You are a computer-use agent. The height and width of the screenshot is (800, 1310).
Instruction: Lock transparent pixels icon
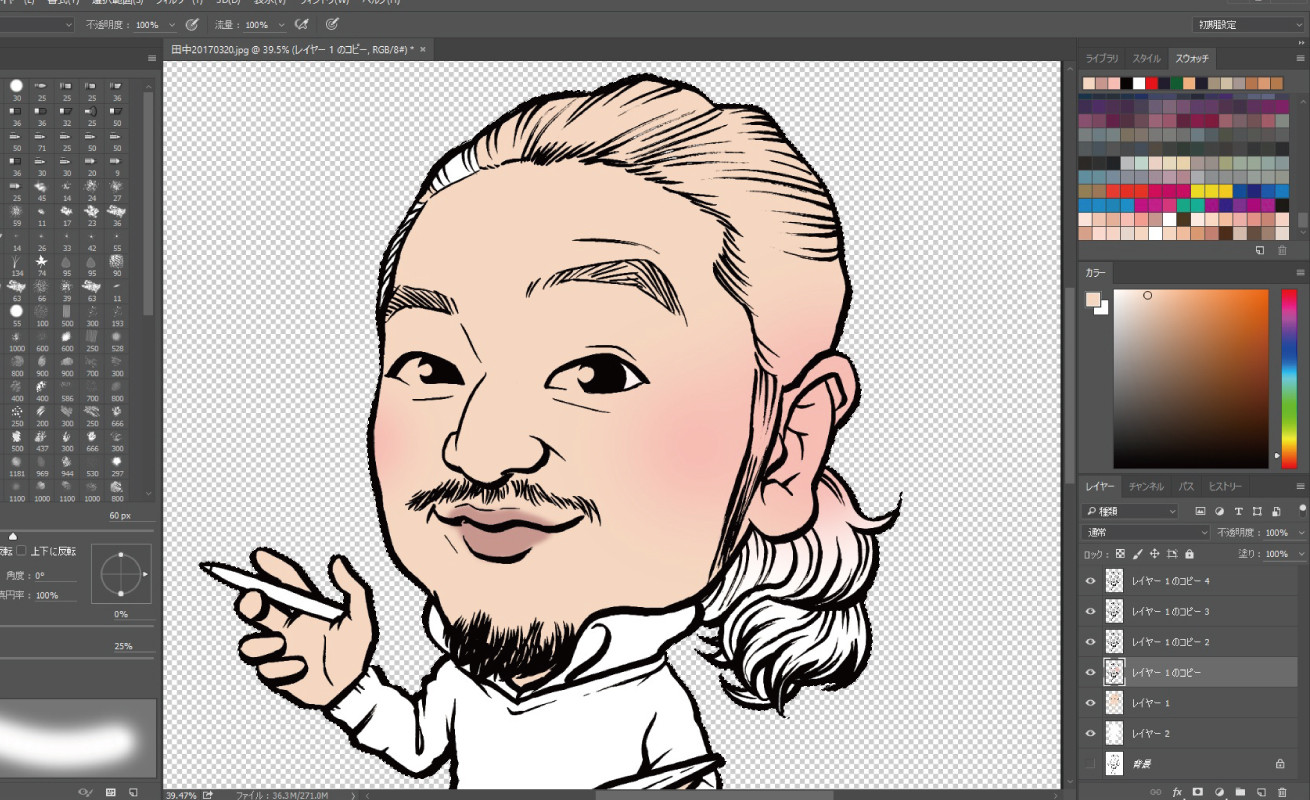point(1121,554)
